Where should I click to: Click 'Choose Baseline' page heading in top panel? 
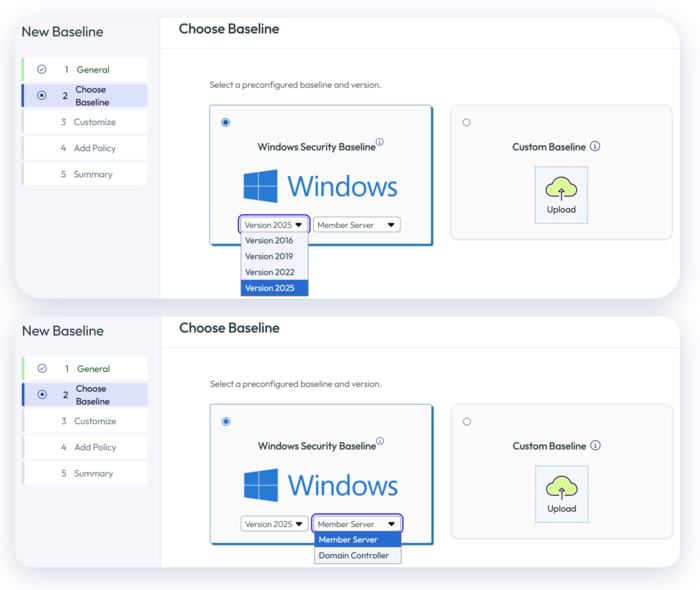coord(229,29)
